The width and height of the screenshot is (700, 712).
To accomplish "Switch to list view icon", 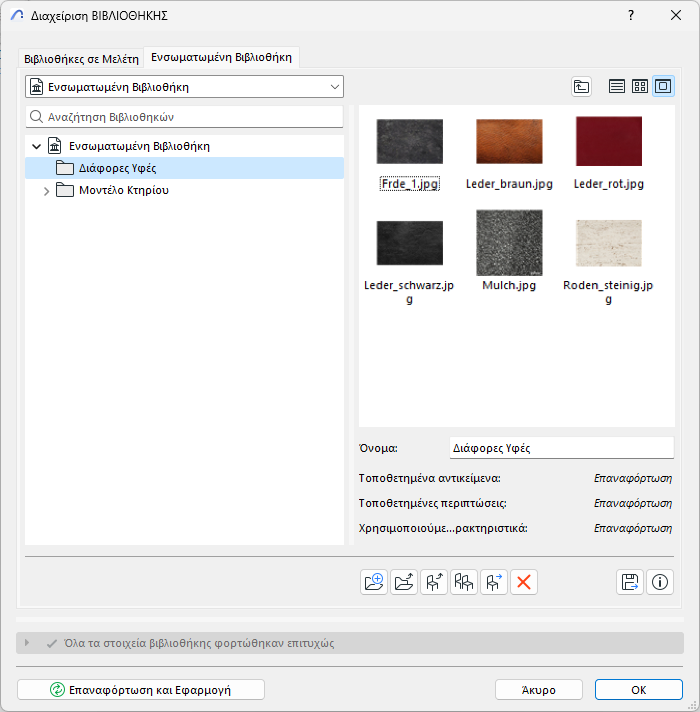I will tap(616, 86).
